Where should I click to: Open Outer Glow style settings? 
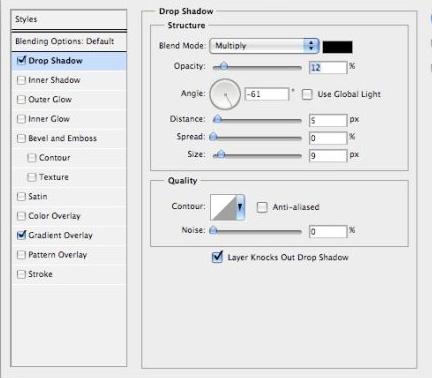[x=50, y=100]
